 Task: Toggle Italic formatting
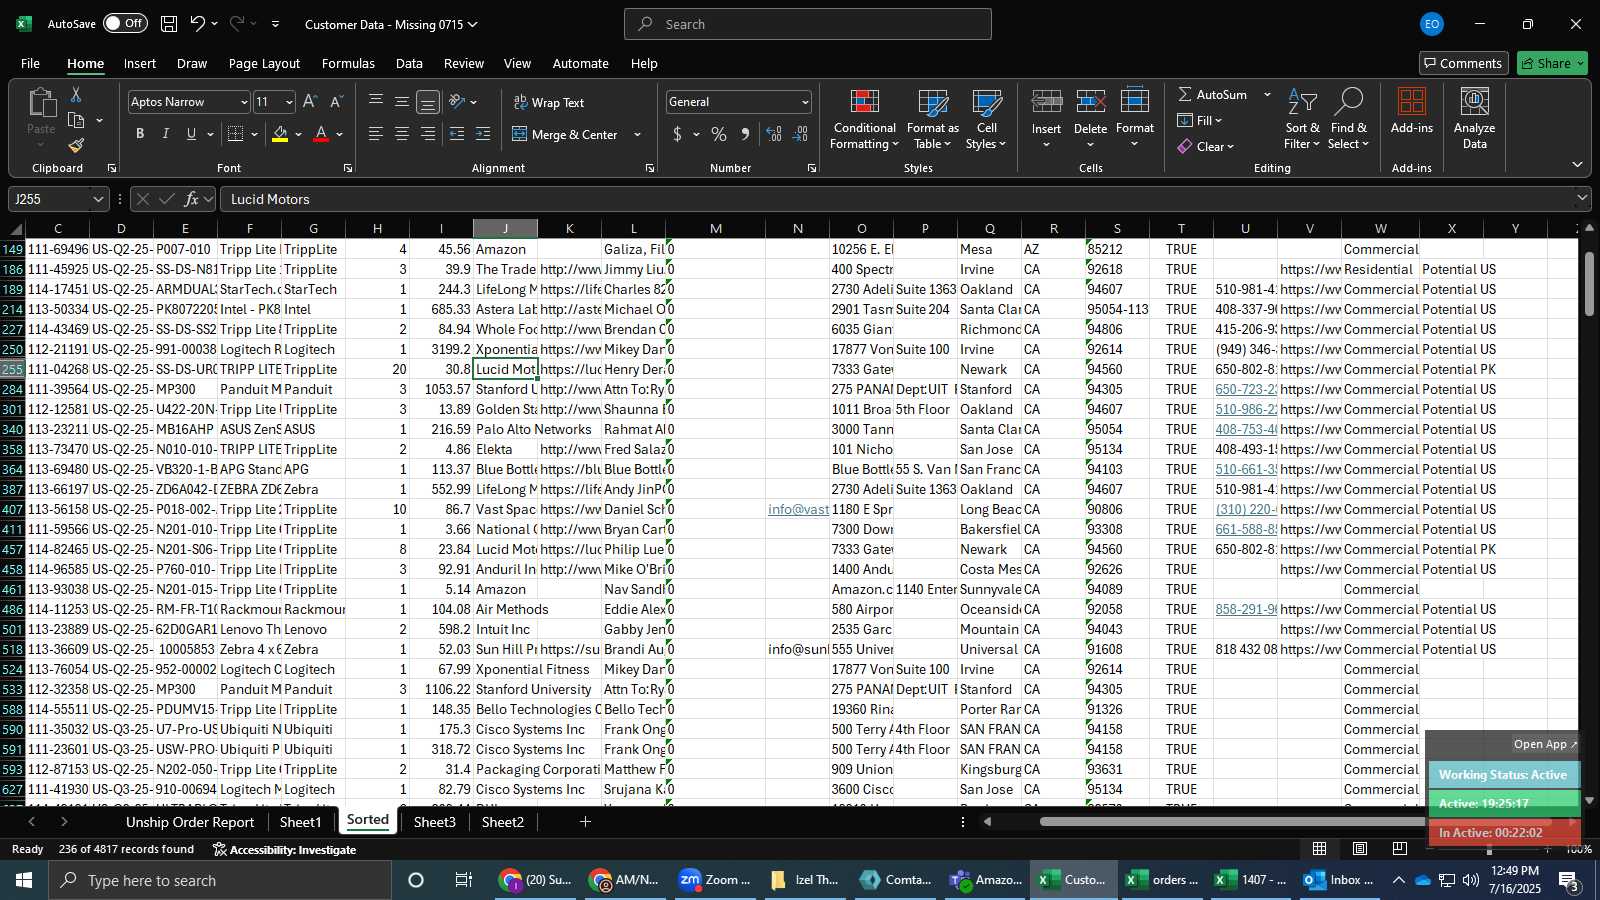coord(166,134)
